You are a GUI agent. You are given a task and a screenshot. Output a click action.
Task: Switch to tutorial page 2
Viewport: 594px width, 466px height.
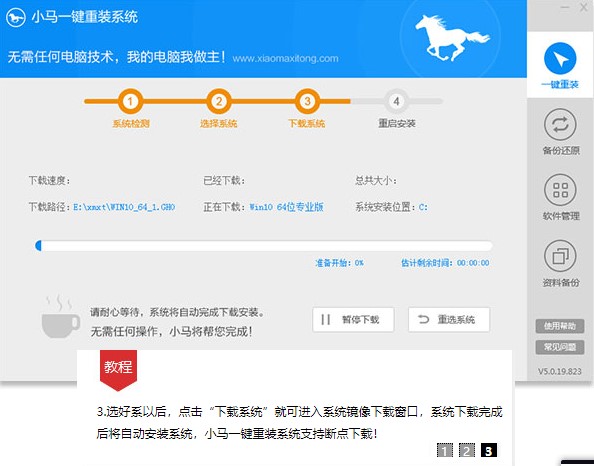click(466, 450)
